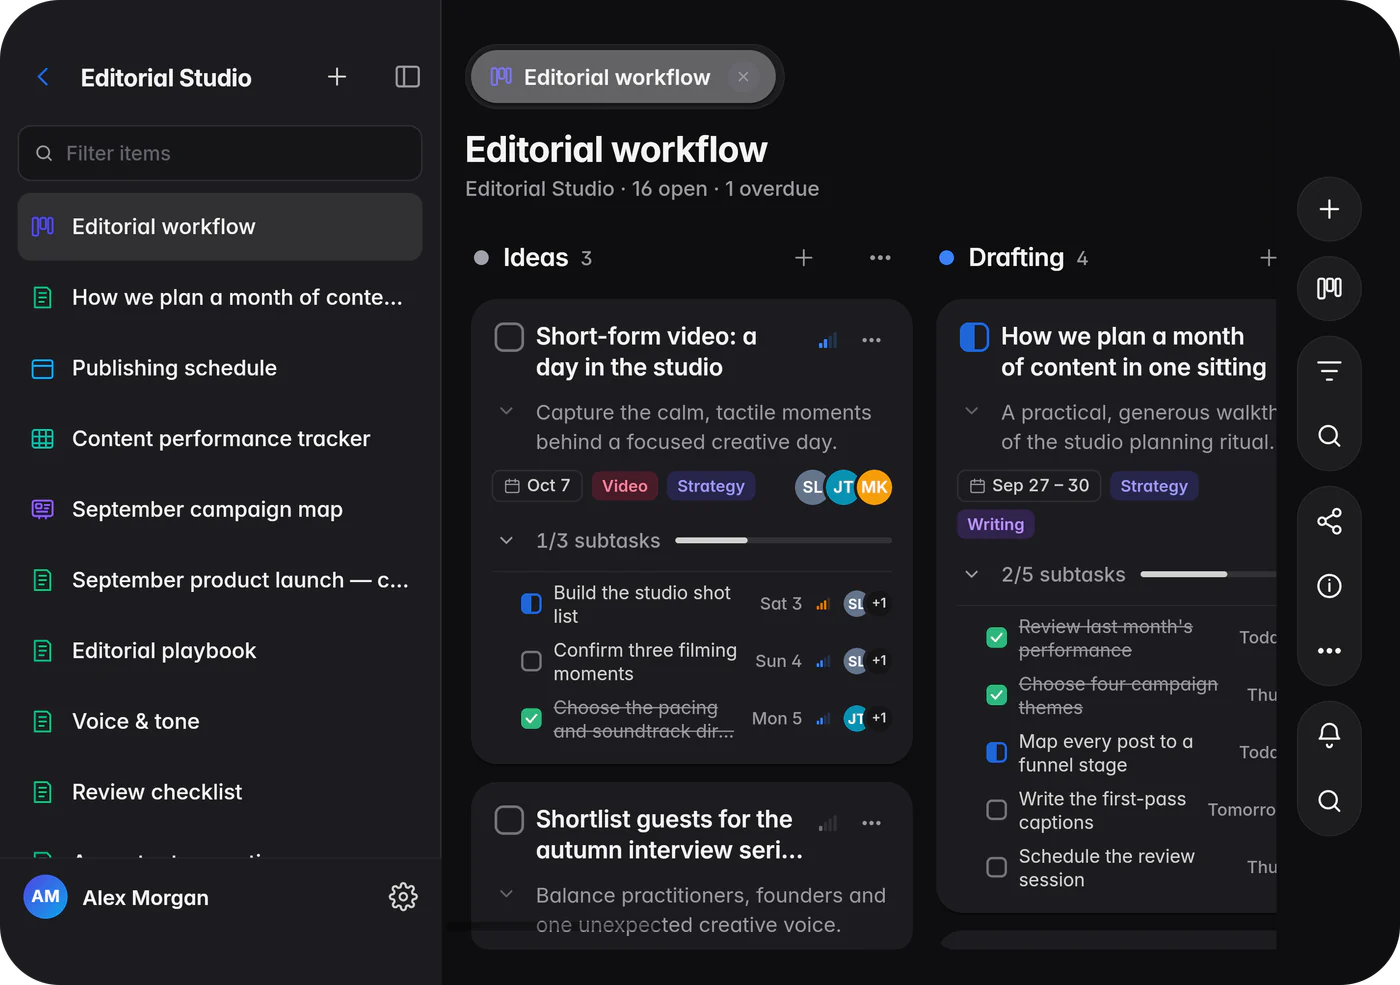1400x985 pixels.
Task: Uncheck Choose the pacing subtask
Action: pyautogui.click(x=531, y=718)
